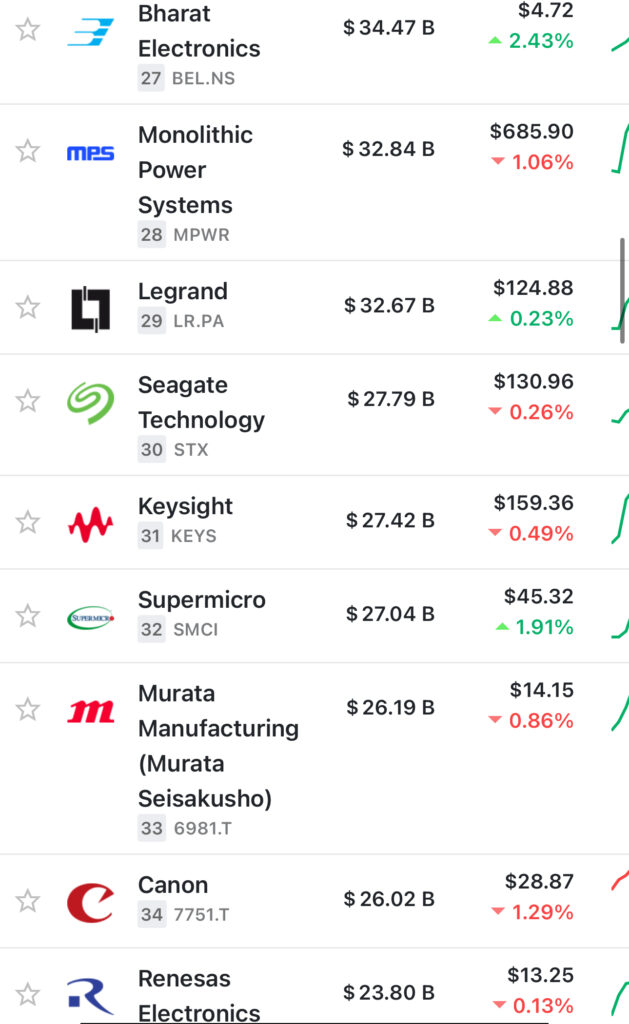
Task: Open the Legrand logo icon
Action: tap(90, 307)
